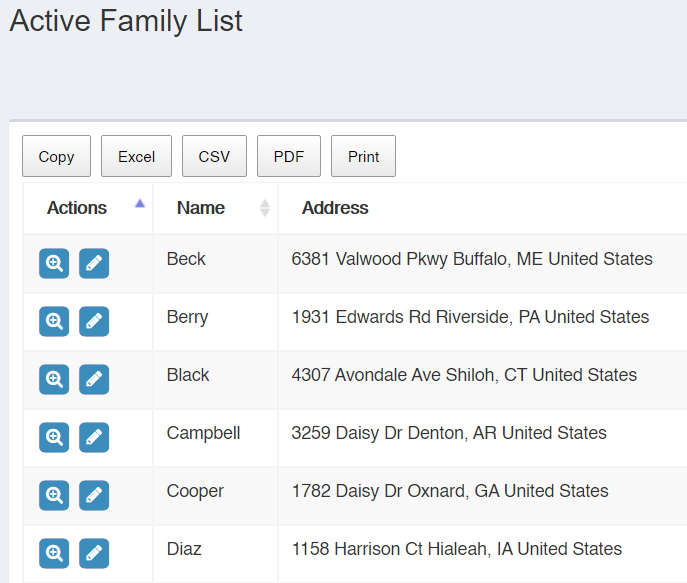View the Diaz family details
Viewport: 687px width, 583px height.
click(x=54, y=553)
